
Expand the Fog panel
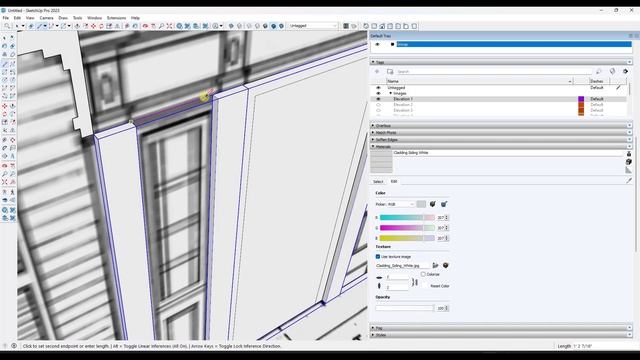(373, 328)
